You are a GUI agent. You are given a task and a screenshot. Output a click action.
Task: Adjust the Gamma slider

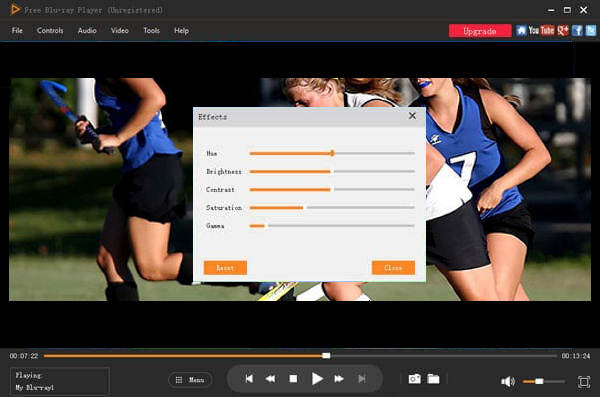(332, 226)
